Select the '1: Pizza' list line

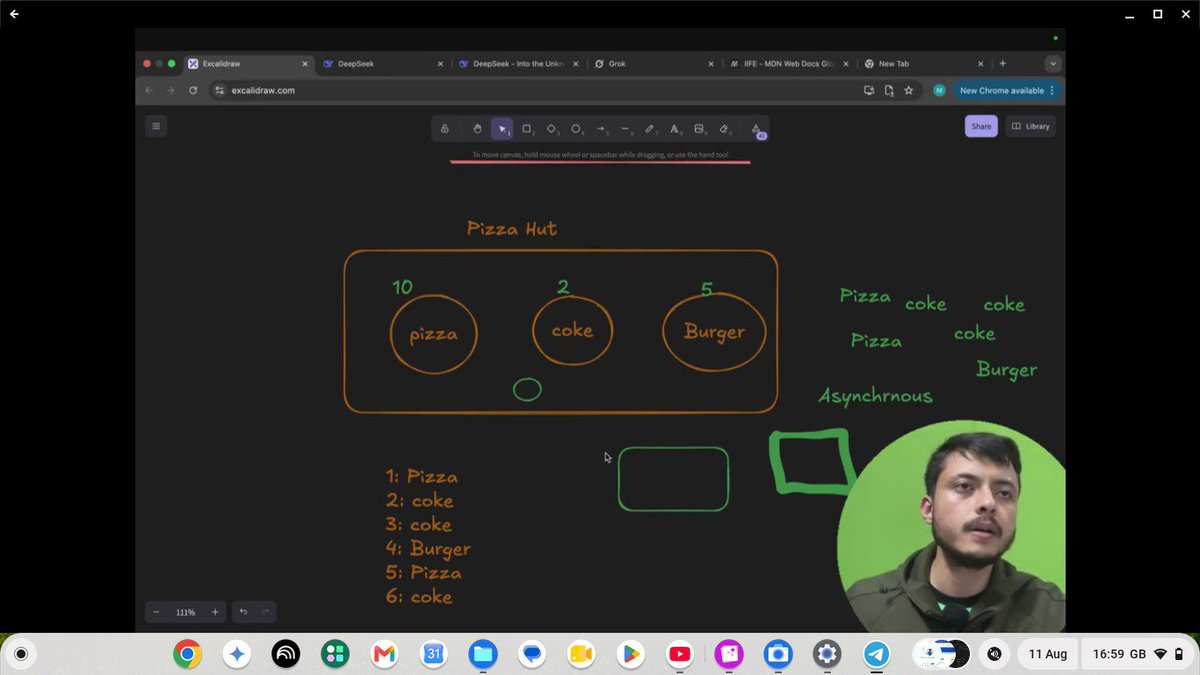(422, 476)
